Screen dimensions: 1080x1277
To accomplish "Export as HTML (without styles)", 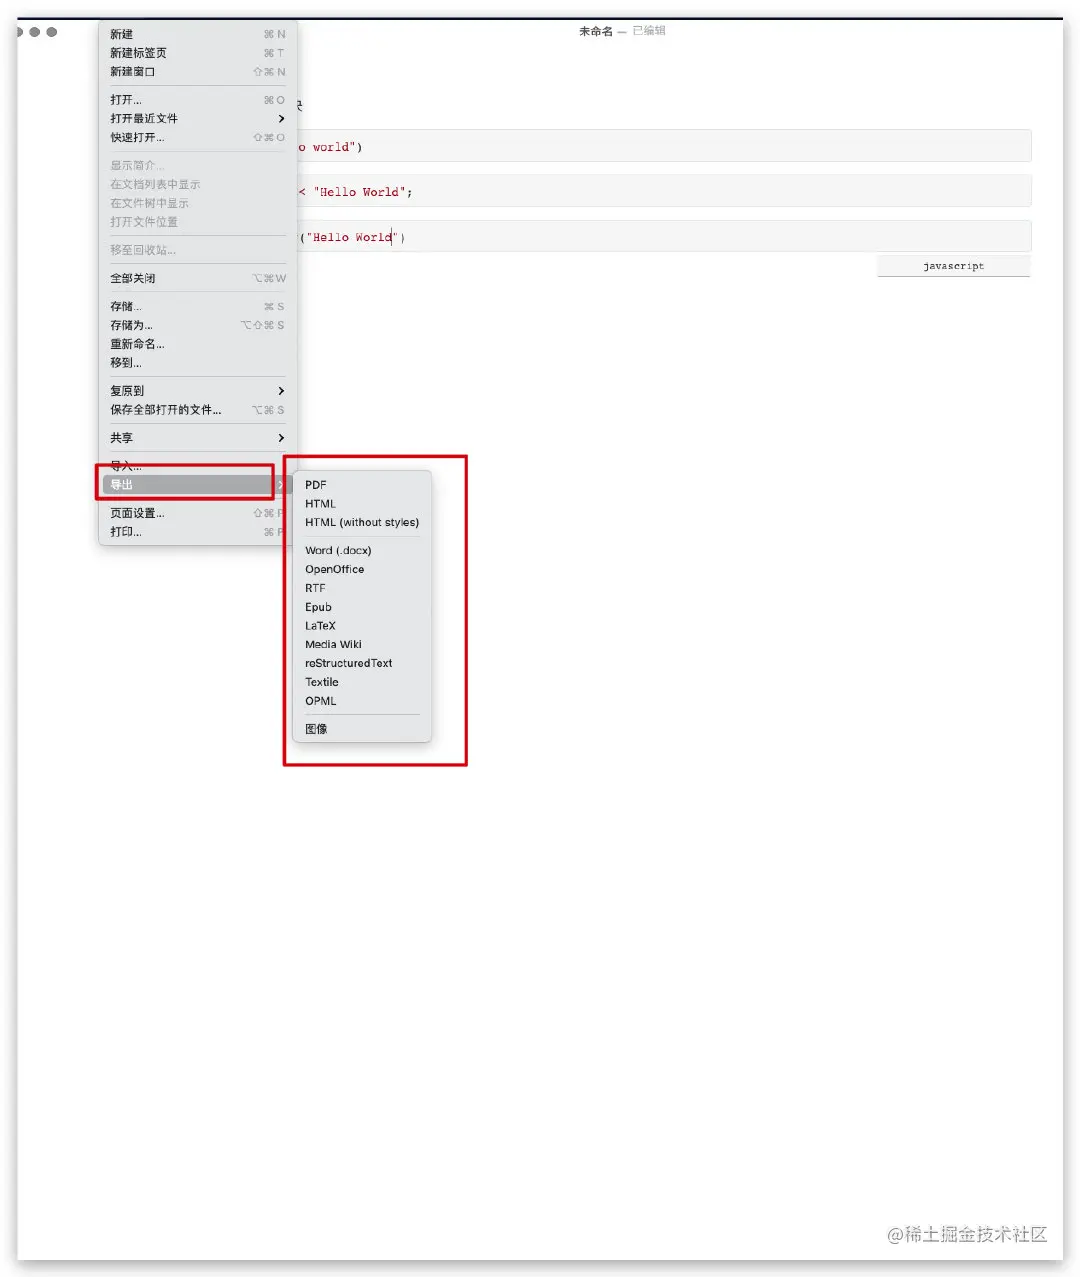I will click(x=362, y=522).
